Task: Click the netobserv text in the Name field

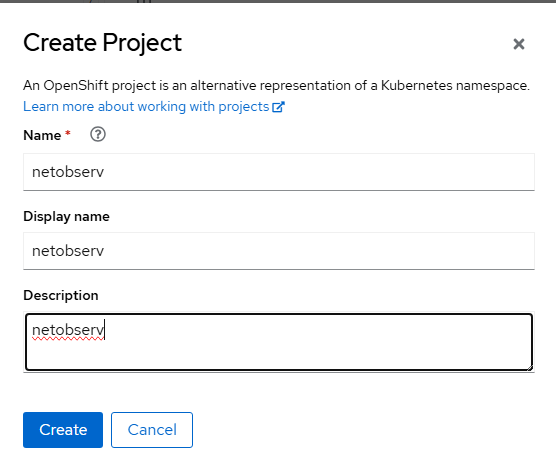Action: pos(68,172)
